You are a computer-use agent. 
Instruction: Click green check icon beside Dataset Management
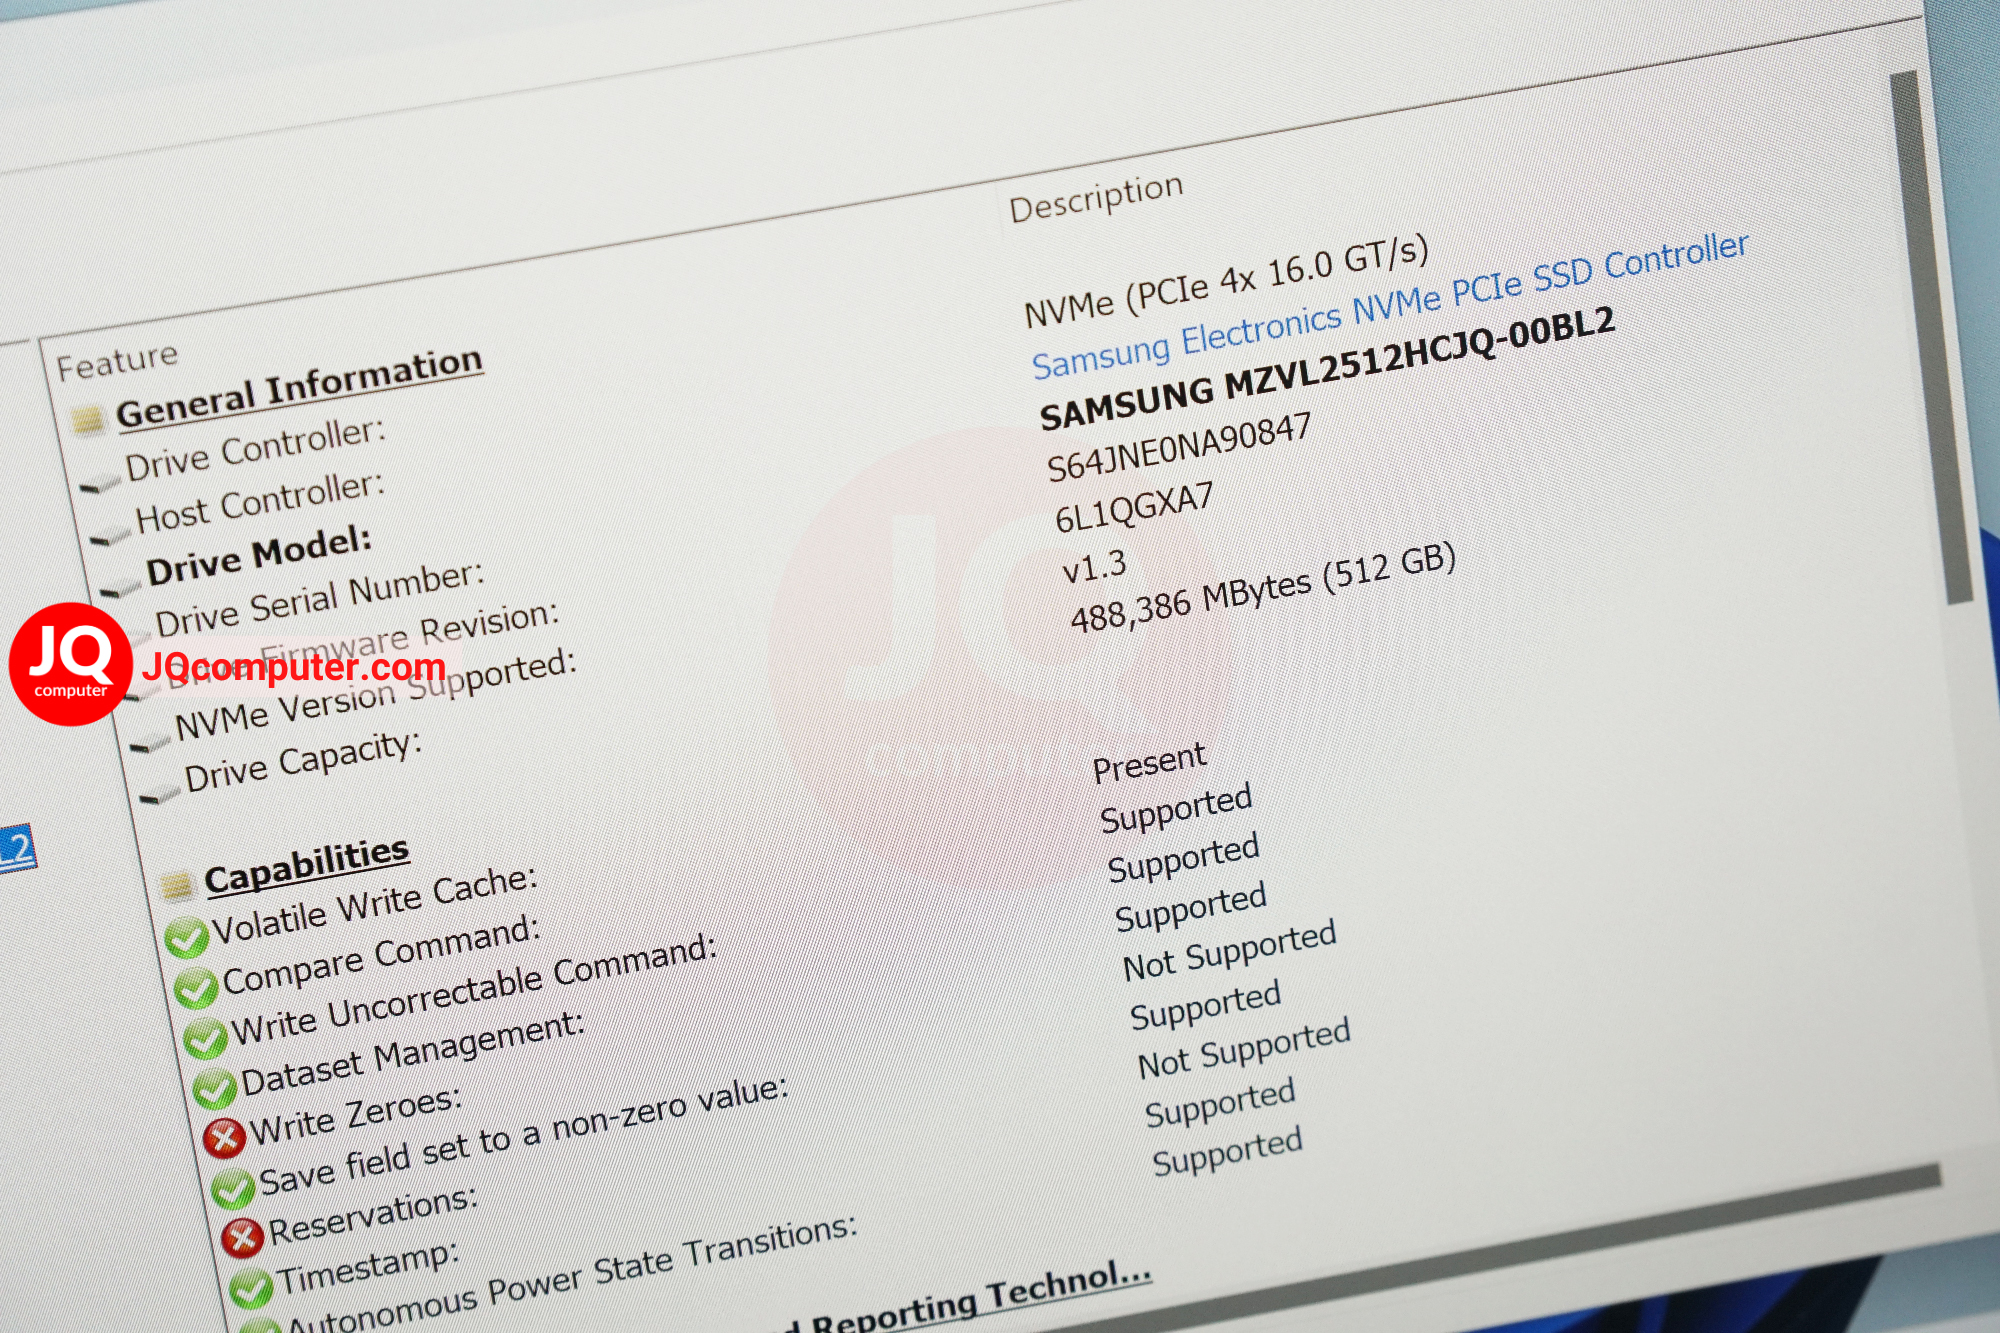click(x=214, y=1088)
